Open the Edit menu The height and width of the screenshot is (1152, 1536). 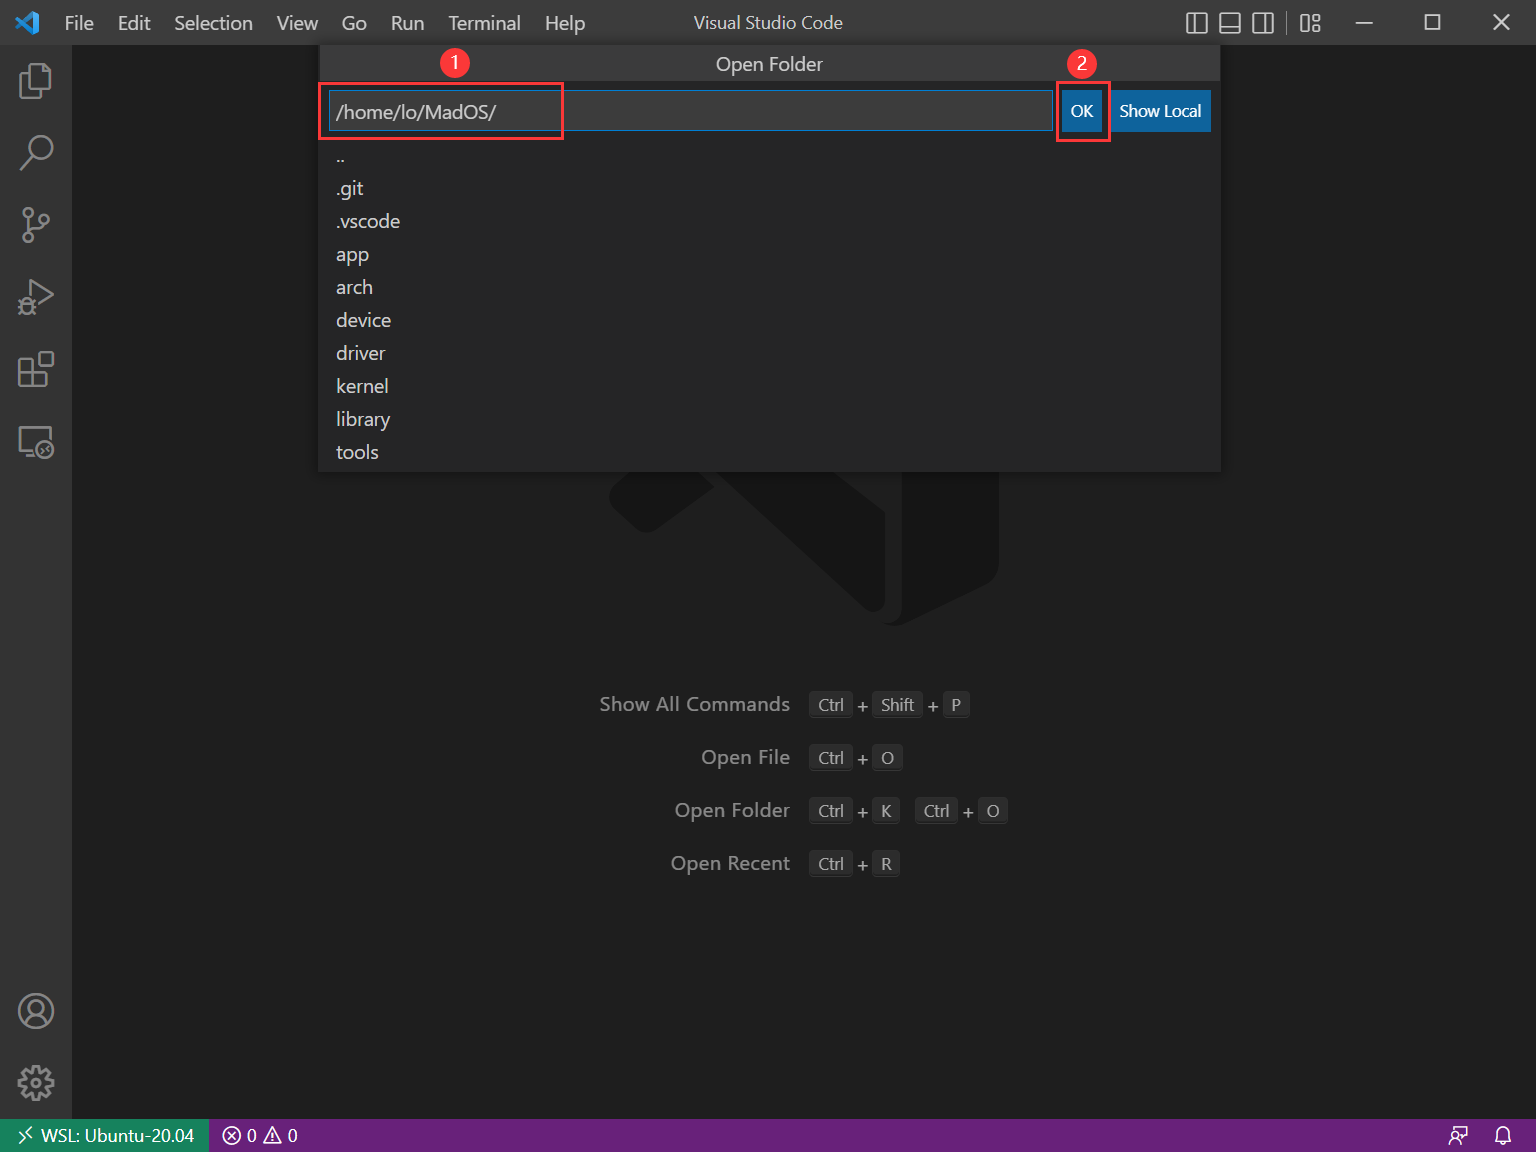134,23
